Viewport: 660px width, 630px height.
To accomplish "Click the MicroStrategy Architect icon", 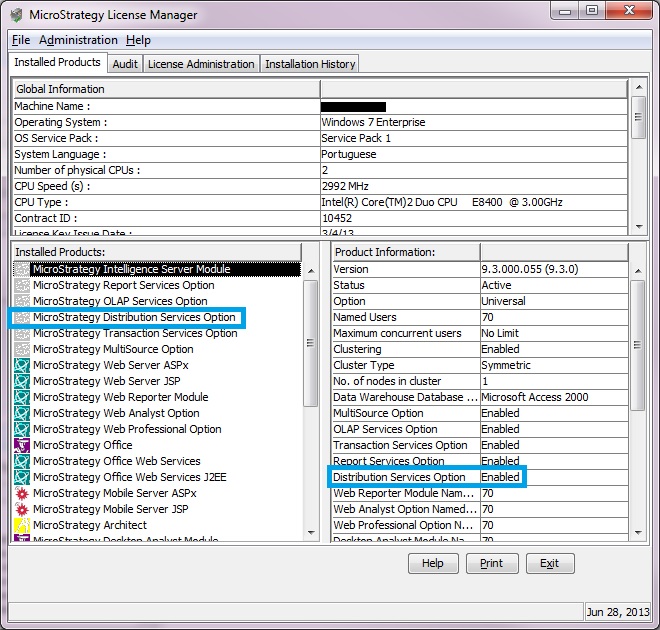I will click(x=22, y=525).
